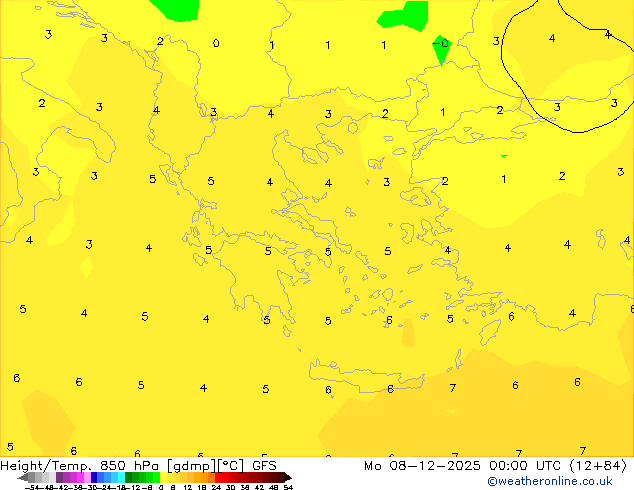Click the '54' legend scale label at far right

click(289, 488)
